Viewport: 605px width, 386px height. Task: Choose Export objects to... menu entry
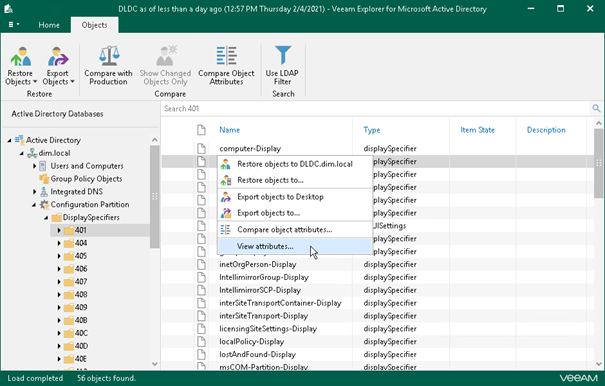tap(295, 213)
